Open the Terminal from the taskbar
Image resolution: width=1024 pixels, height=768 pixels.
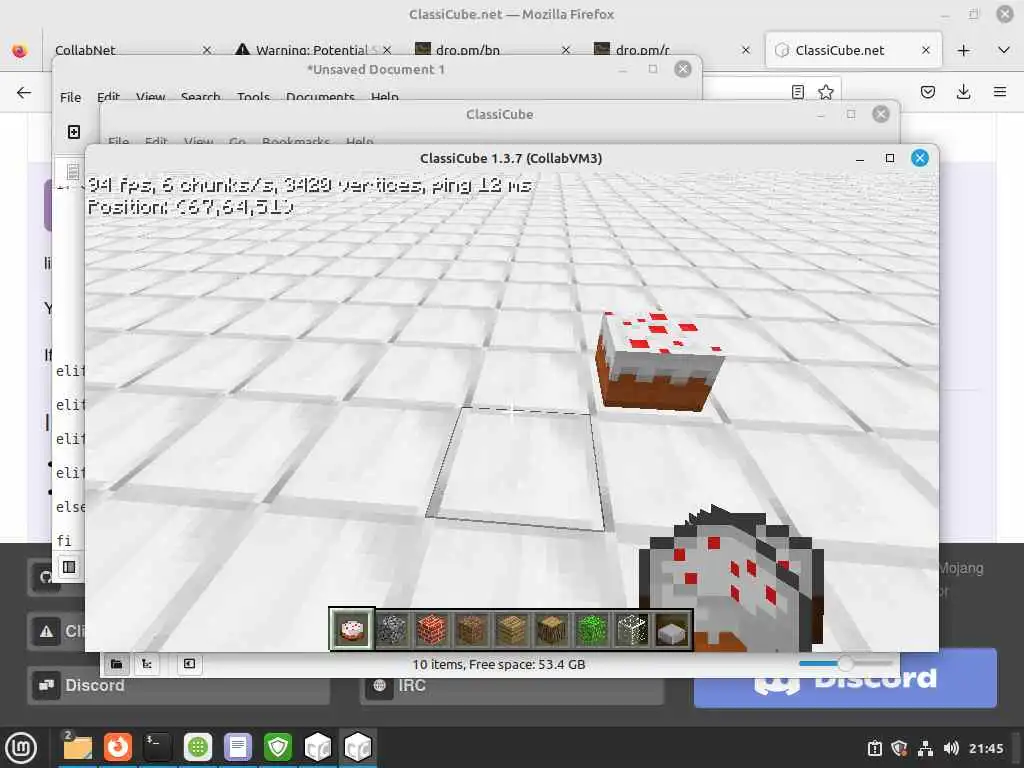(157, 747)
